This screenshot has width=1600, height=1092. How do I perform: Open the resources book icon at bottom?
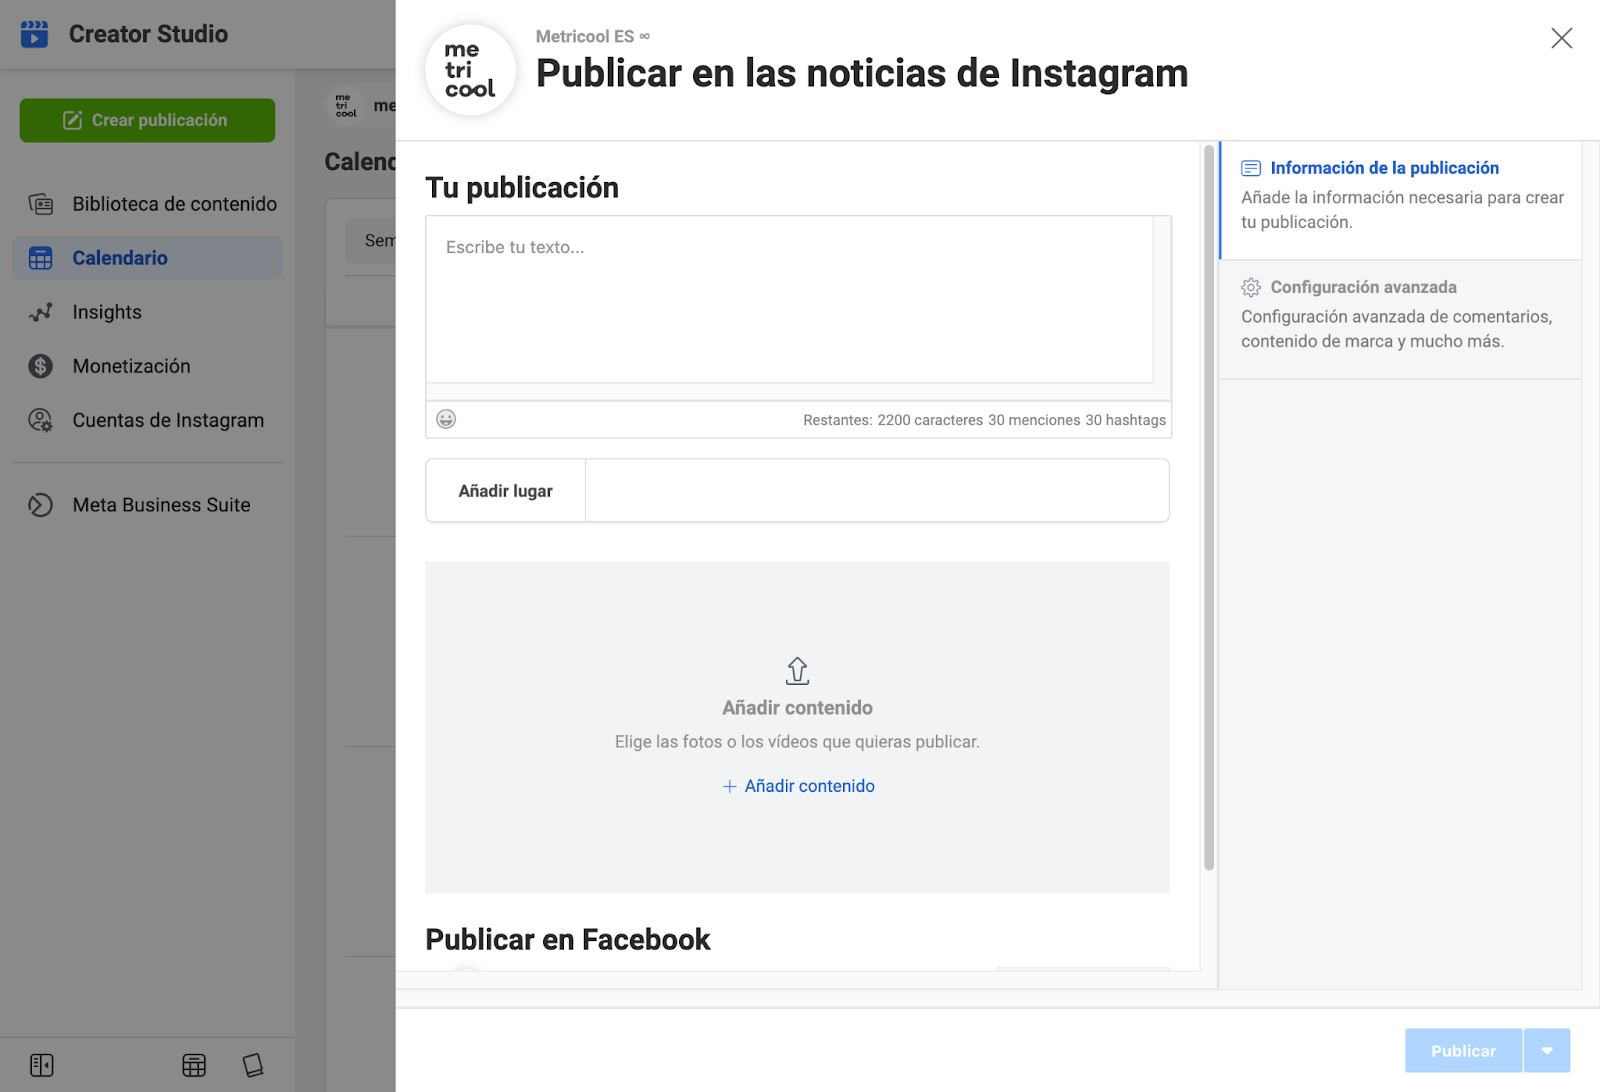click(253, 1065)
